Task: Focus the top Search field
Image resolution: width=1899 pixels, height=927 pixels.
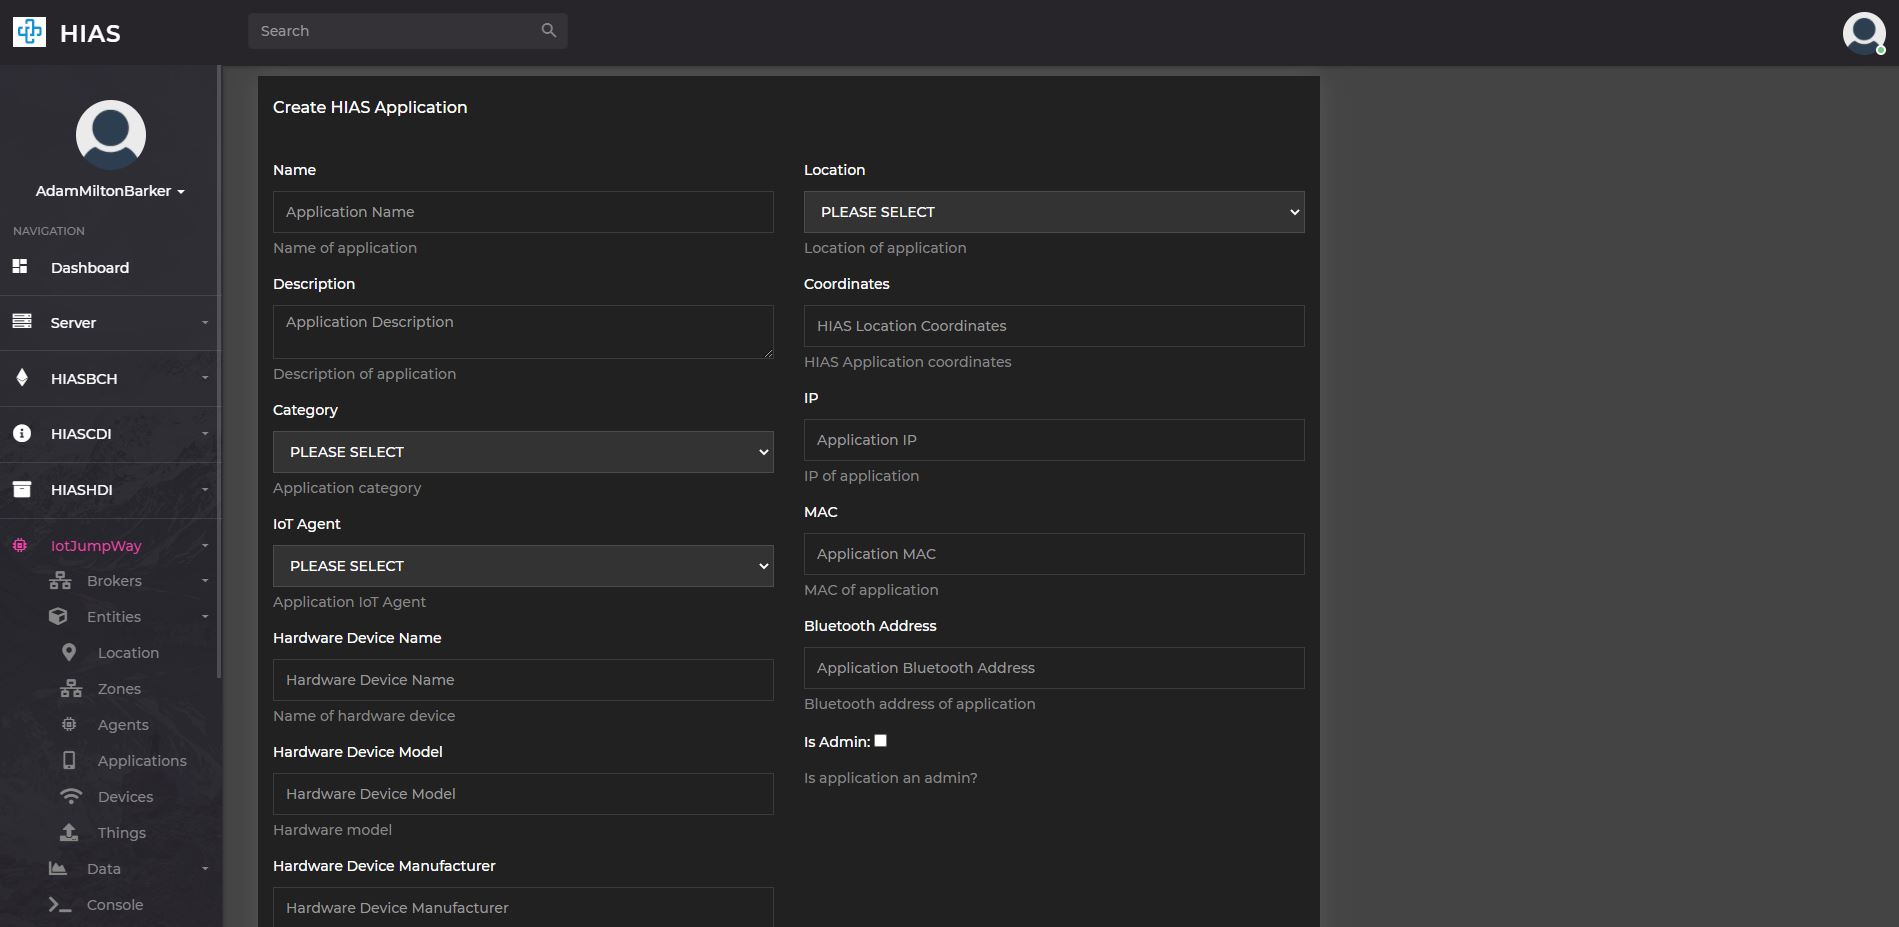Action: (408, 31)
